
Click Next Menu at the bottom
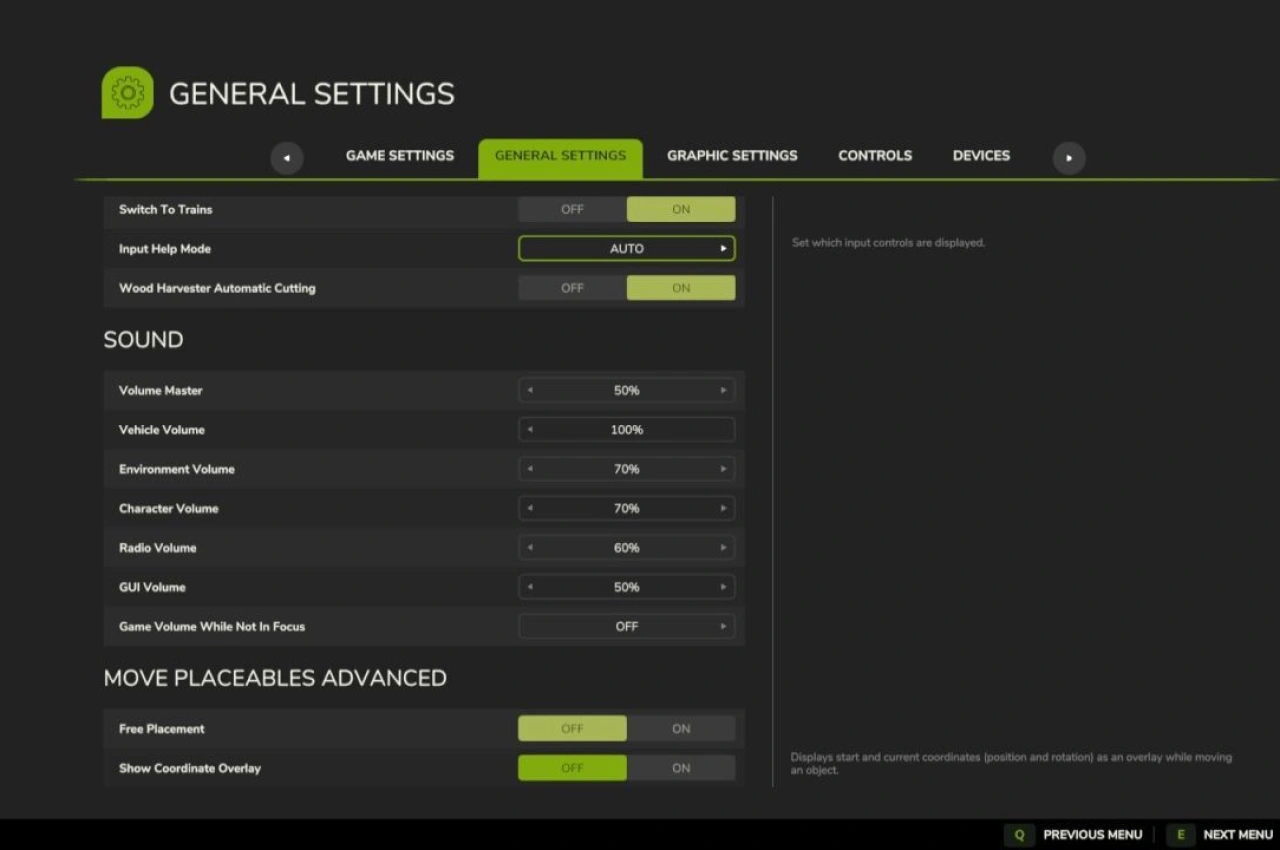1237,834
